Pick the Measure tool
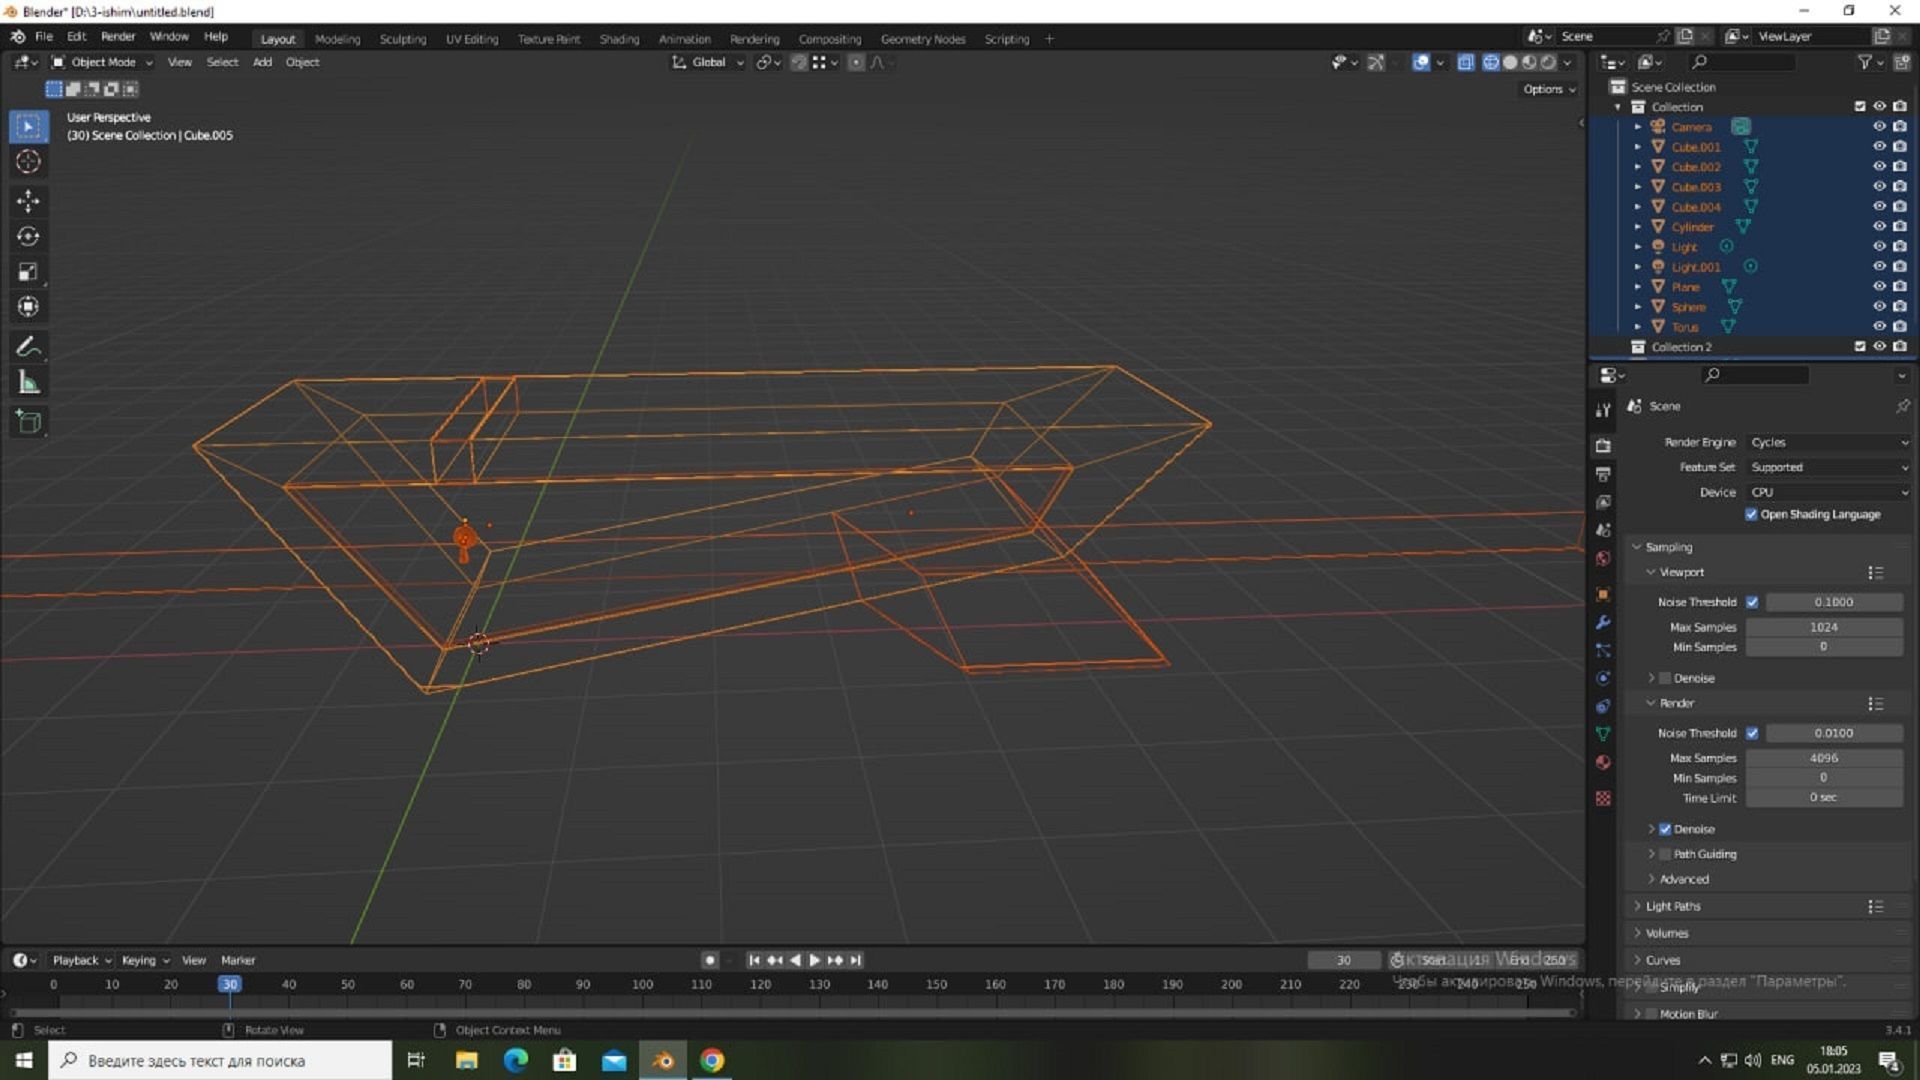The image size is (1920, 1080). [28, 383]
